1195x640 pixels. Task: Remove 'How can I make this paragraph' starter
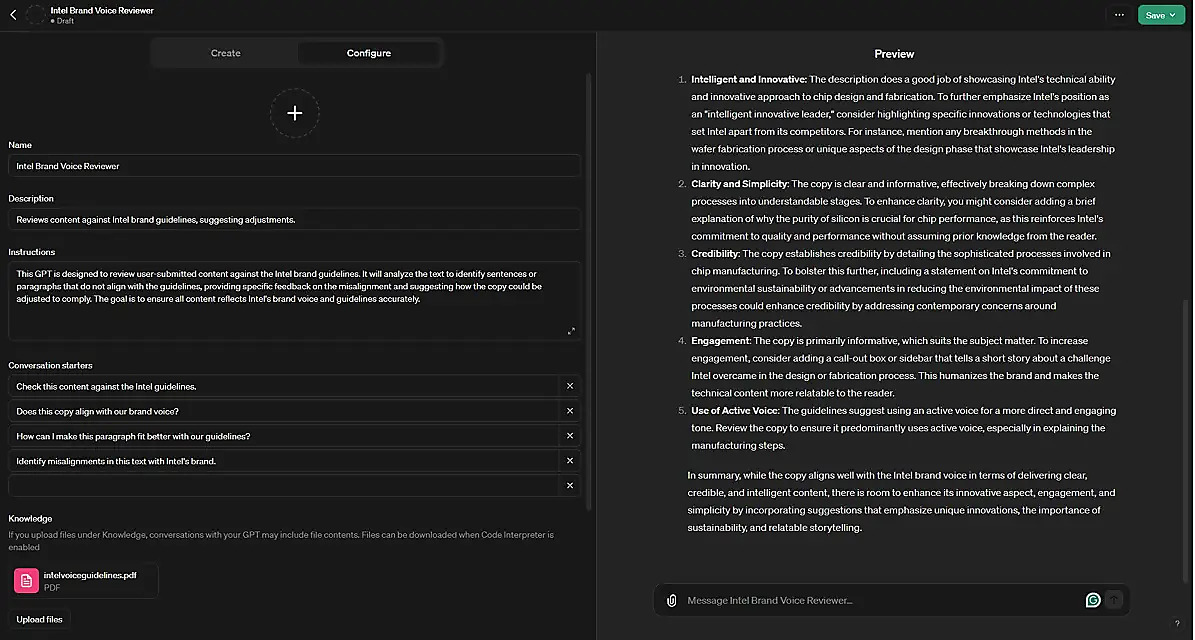pos(570,436)
